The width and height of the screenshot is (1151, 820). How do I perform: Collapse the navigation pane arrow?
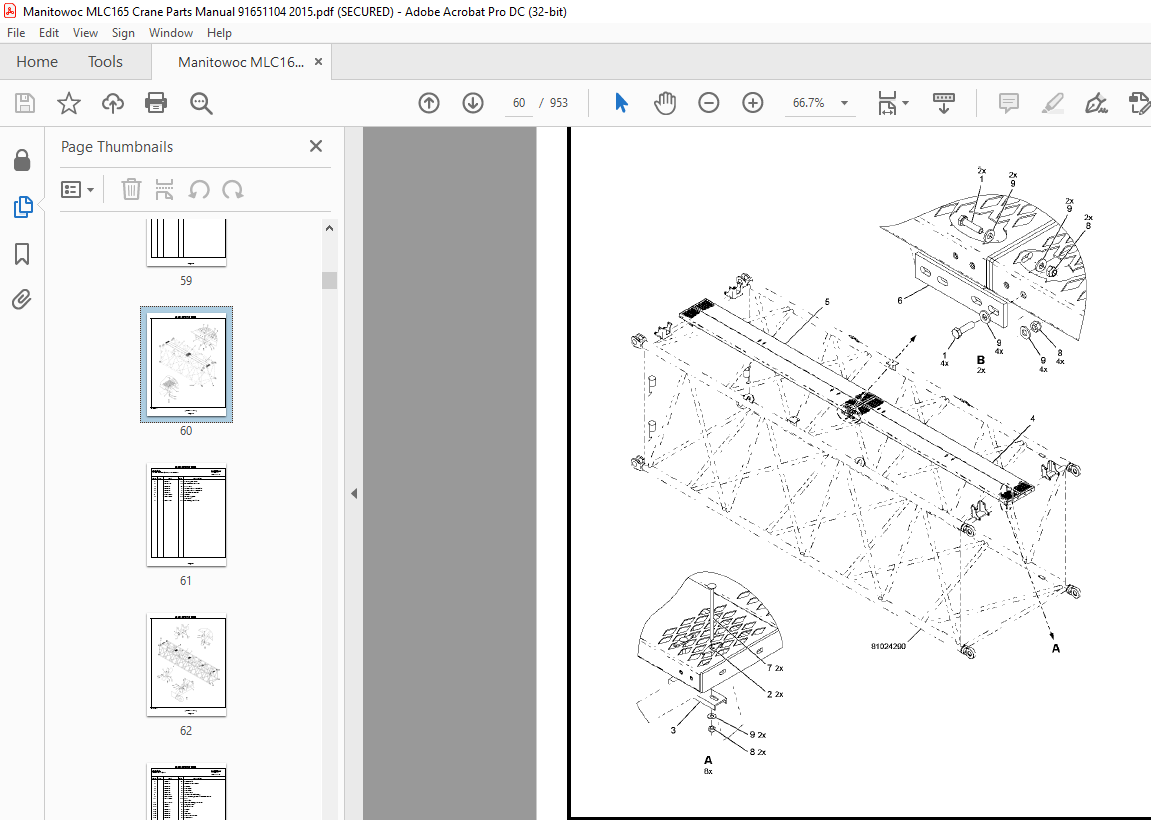[354, 493]
